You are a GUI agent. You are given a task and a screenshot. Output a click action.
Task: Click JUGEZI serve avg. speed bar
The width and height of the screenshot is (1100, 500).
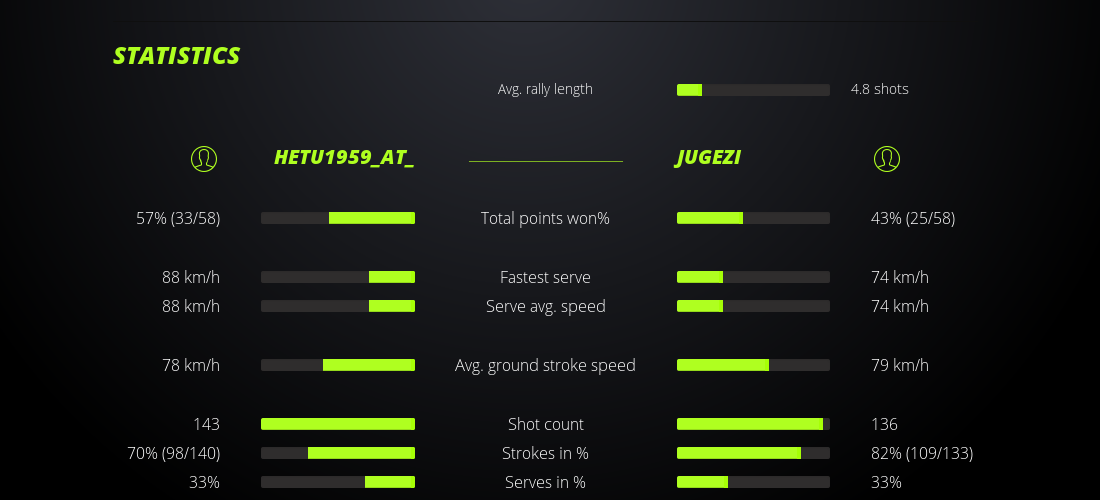tap(753, 306)
